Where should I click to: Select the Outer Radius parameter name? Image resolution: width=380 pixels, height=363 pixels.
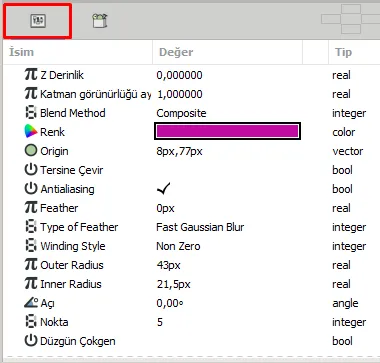tap(72, 265)
